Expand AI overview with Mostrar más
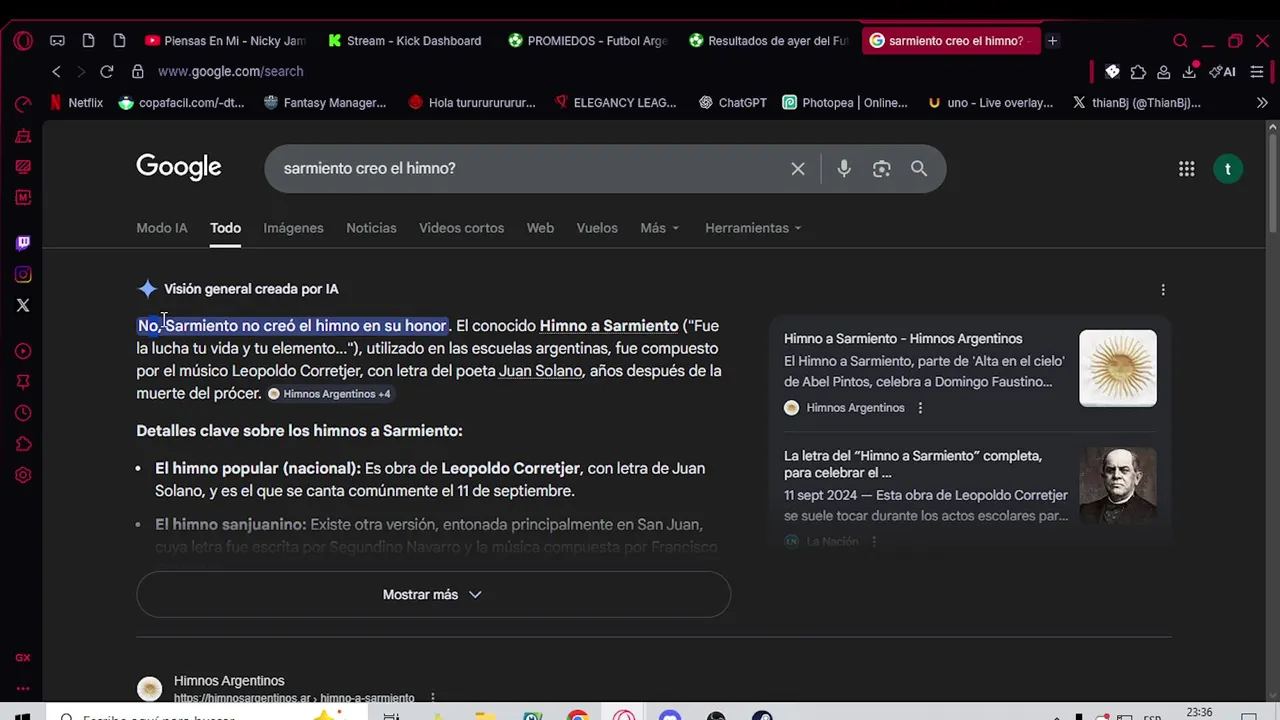 [x=433, y=594]
